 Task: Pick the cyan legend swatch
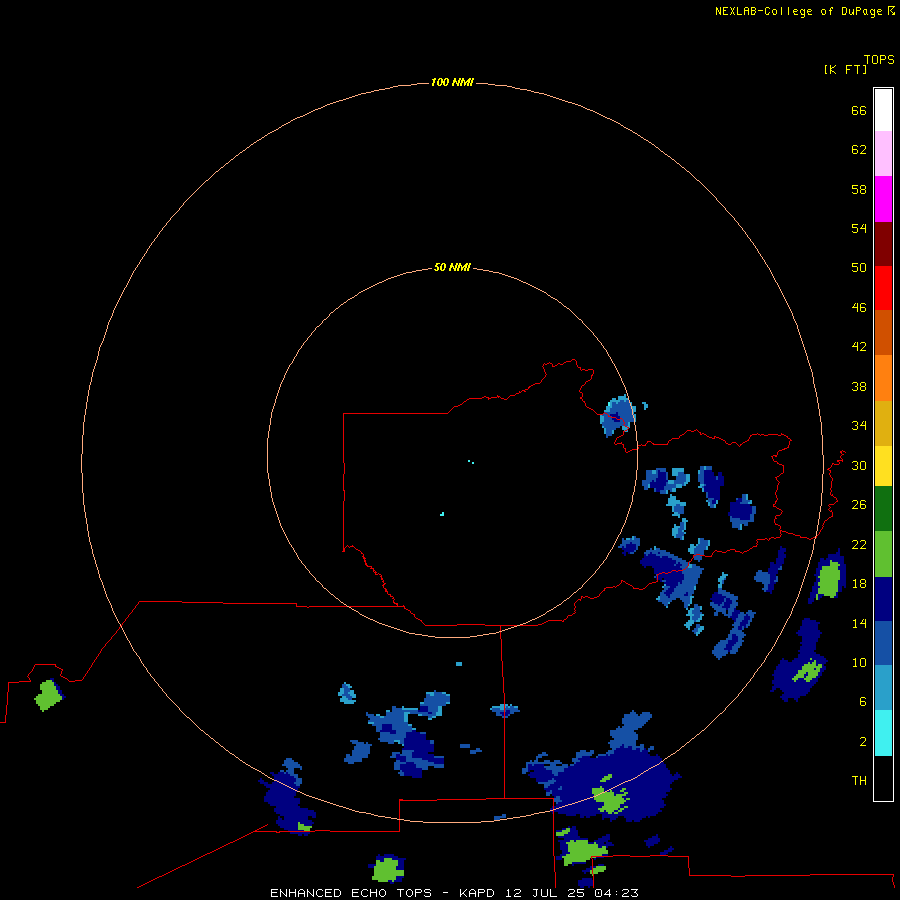tap(883, 733)
